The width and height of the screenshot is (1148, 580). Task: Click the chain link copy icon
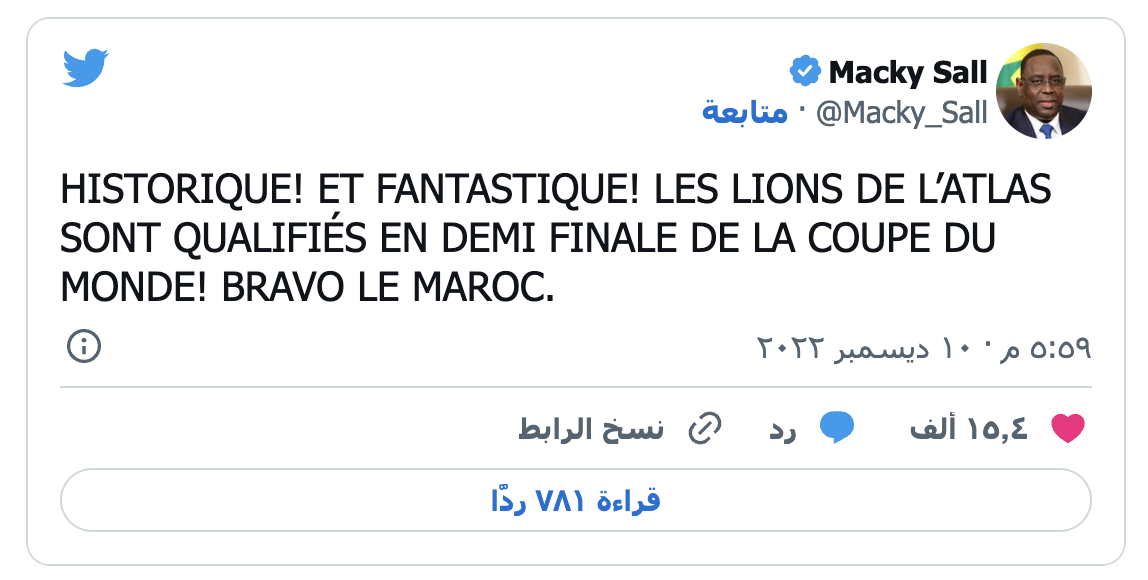(x=705, y=428)
